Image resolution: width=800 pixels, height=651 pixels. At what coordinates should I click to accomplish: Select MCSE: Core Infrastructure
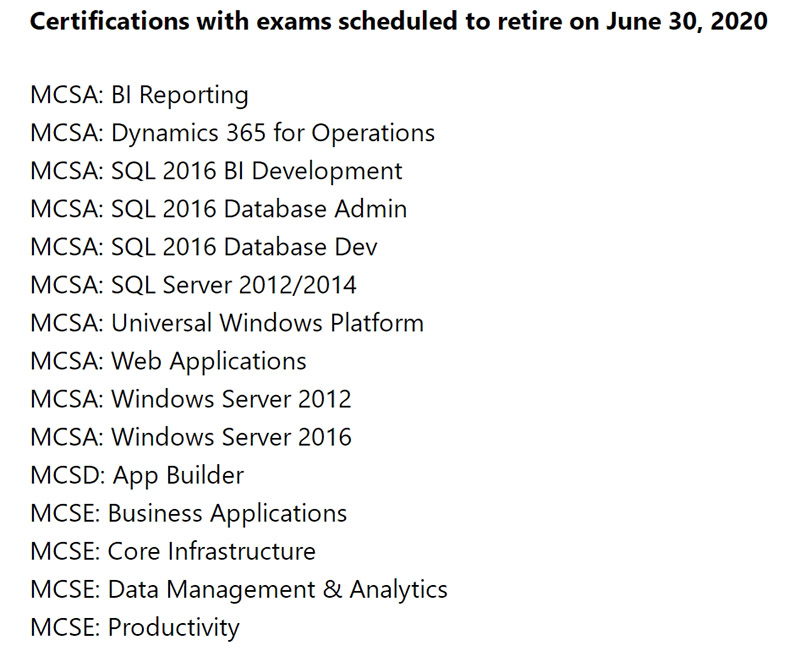pyautogui.click(x=173, y=552)
